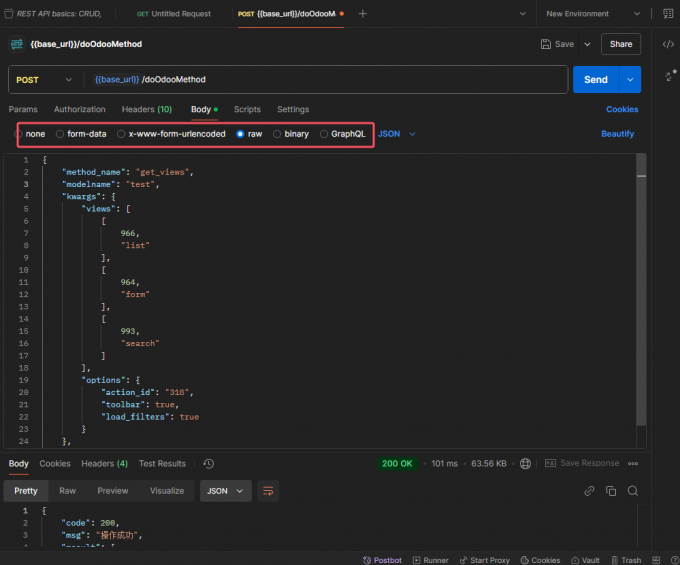
Task: Click the 200 OK status badge
Action: click(x=397, y=464)
